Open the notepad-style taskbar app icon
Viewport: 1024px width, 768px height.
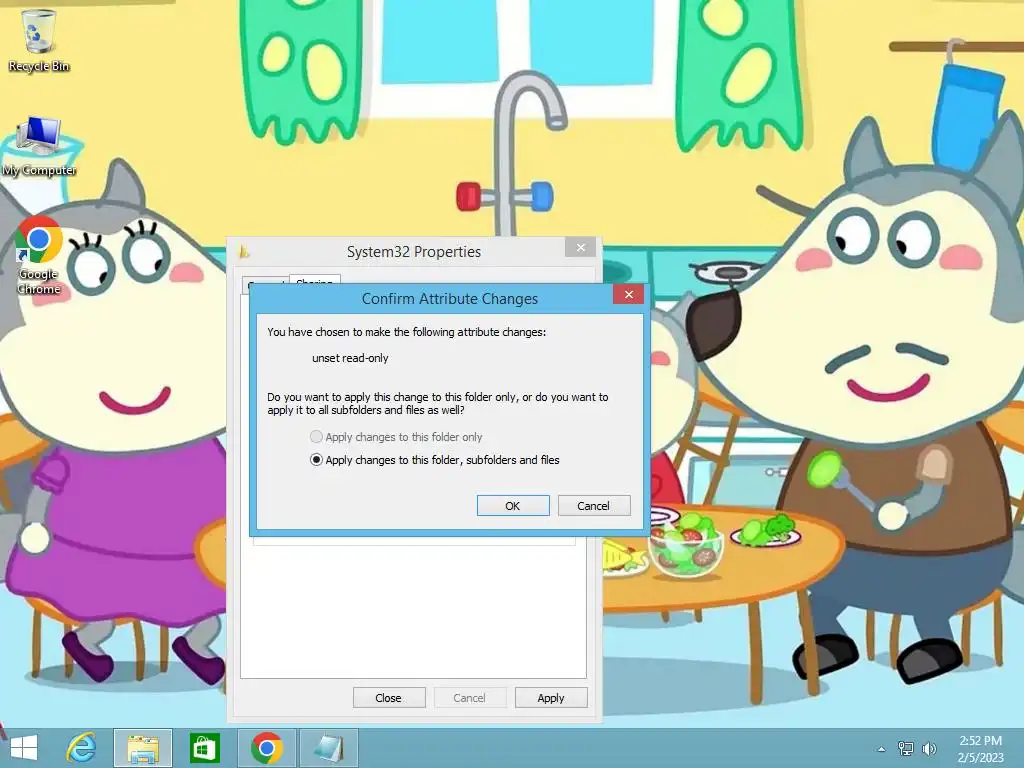point(328,748)
